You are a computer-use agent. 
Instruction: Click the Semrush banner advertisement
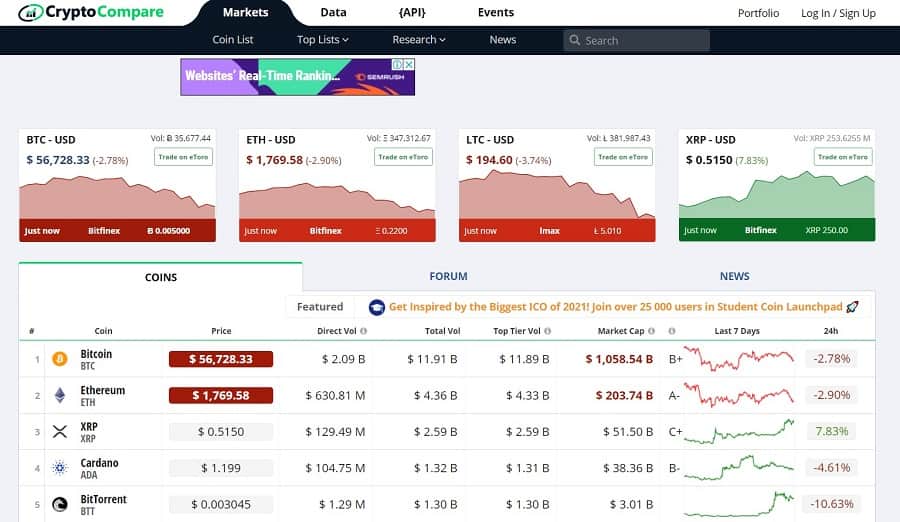tap(297, 77)
